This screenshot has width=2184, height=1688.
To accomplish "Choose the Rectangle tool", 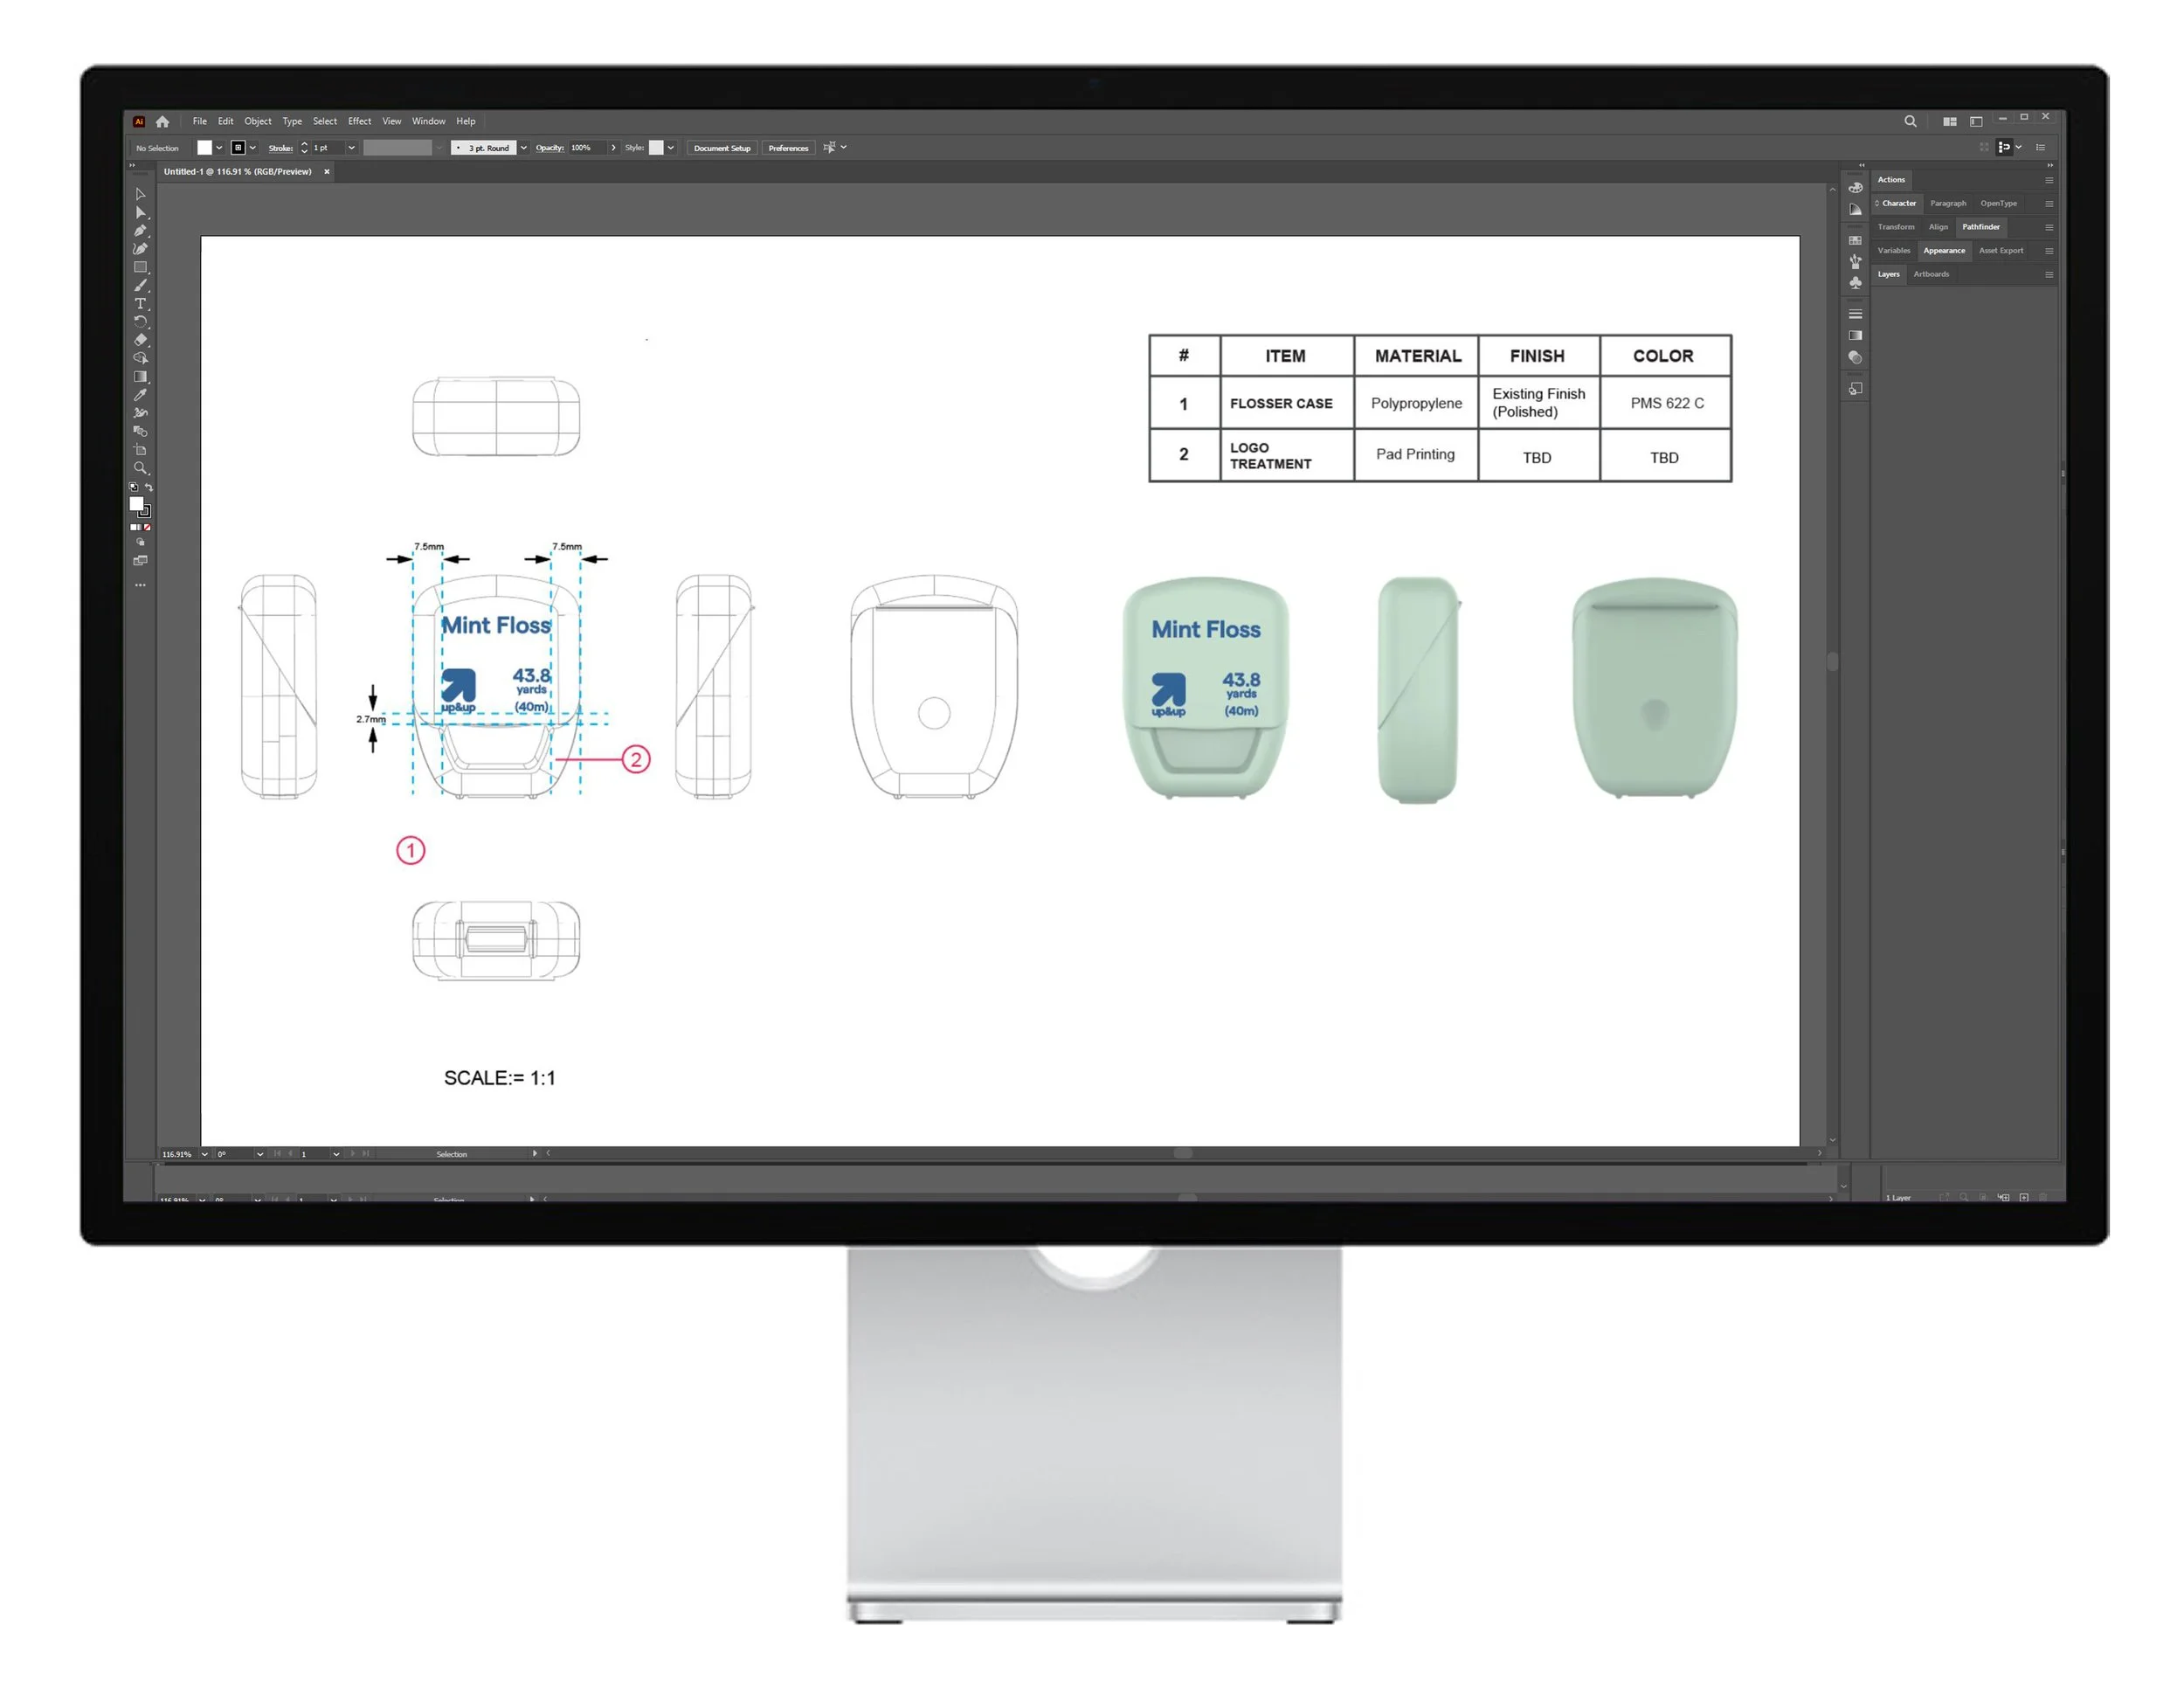I will tap(140, 267).
